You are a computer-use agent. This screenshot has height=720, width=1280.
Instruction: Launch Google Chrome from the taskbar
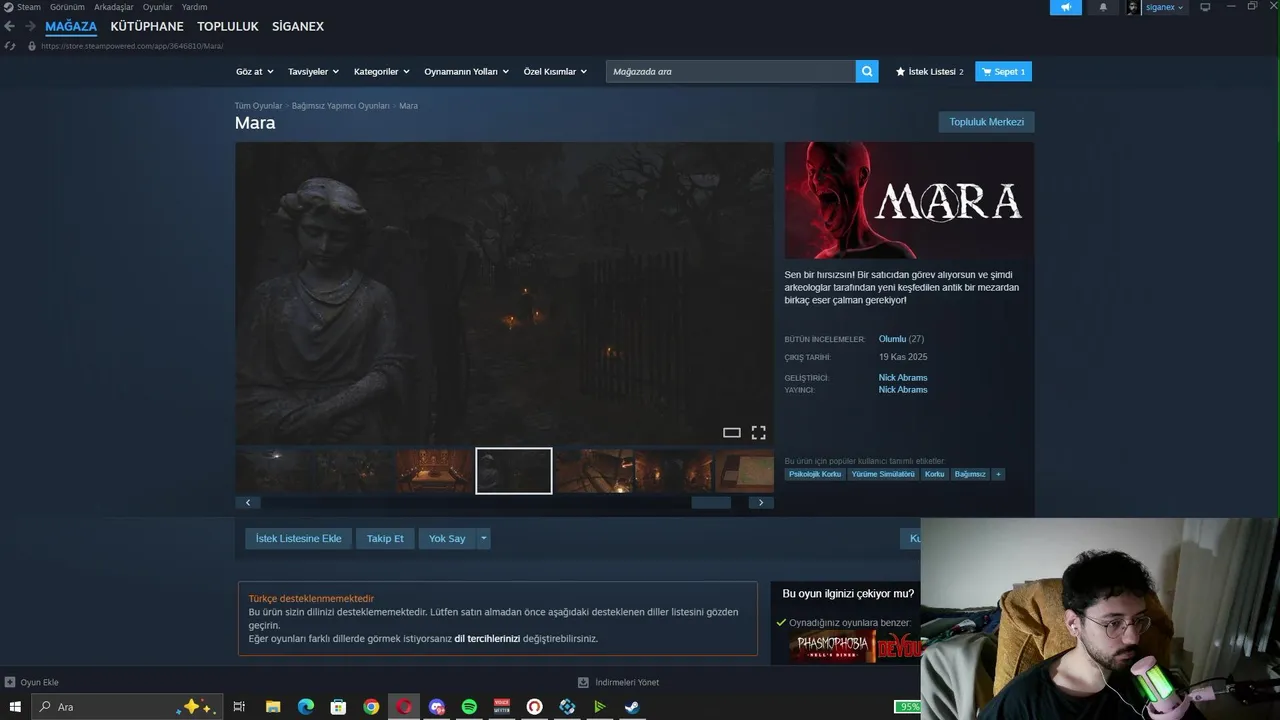click(371, 707)
